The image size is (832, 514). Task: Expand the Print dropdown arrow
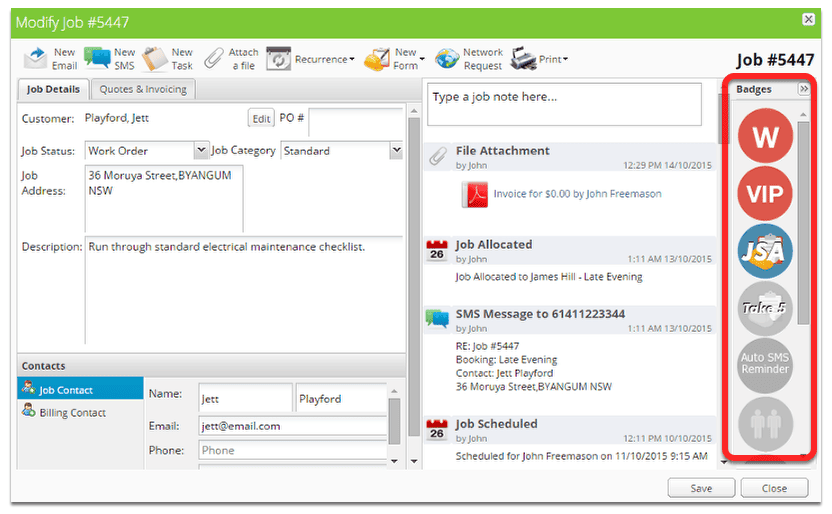[565, 59]
